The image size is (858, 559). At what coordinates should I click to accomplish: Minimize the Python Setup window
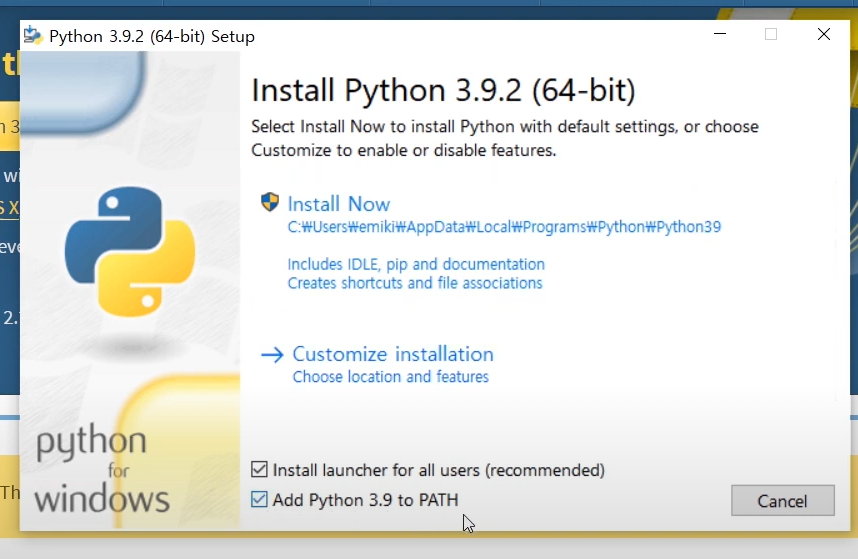click(720, 34)
